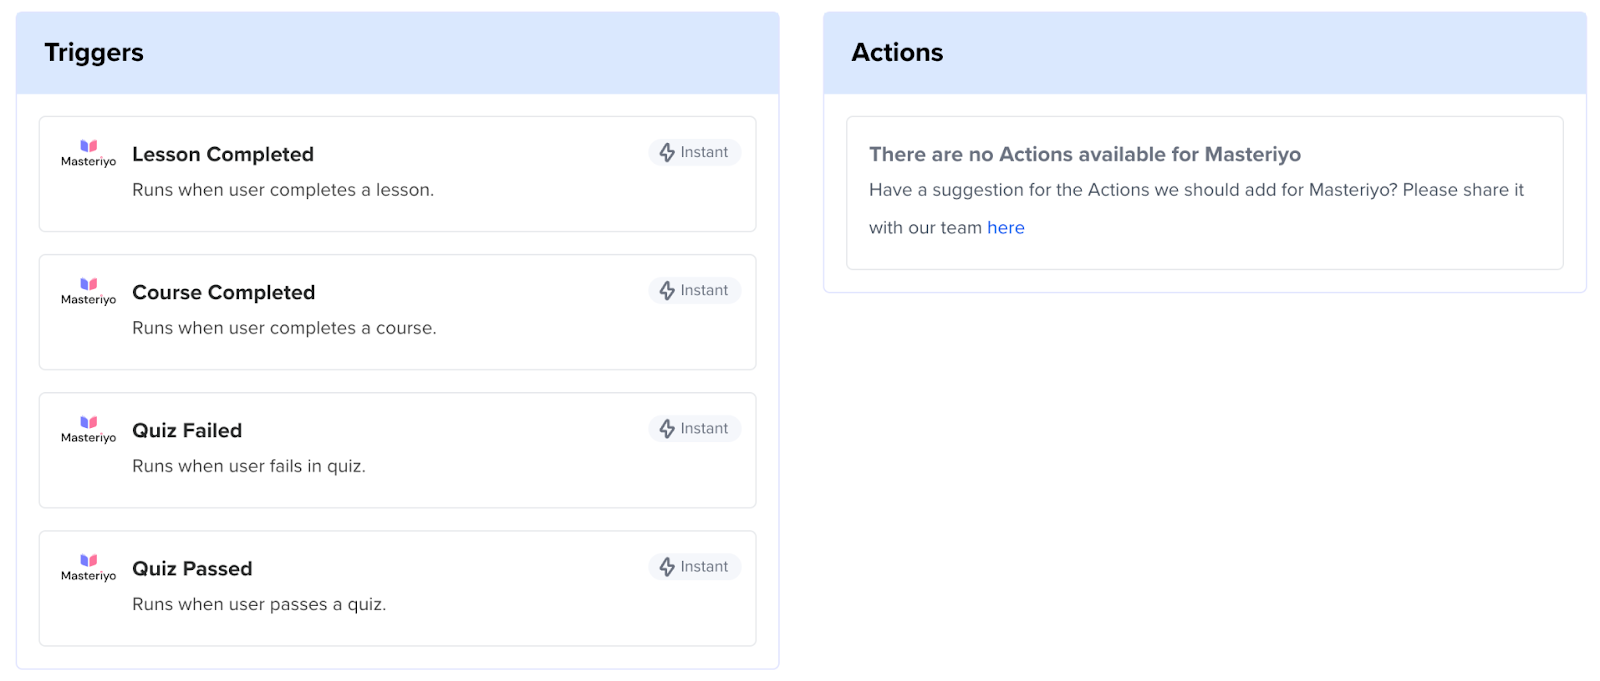The width and height of the screenshot is (1600, 681).
Task: Click 'Runs when user completes a course' description
Action: tap(284, 328)
